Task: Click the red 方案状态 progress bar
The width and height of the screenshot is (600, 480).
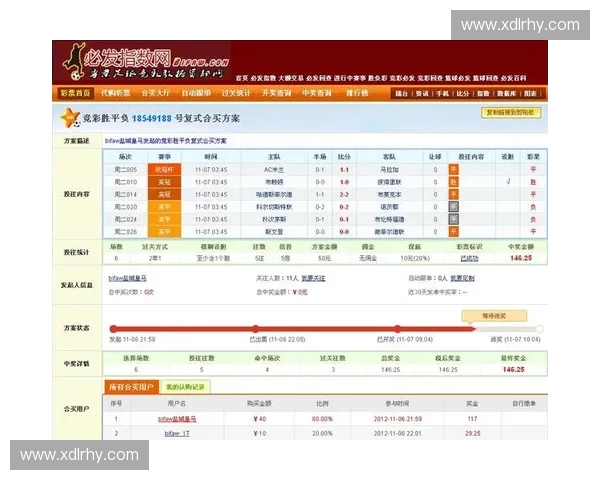Action: pyautogui.click(x=300, y=328)
